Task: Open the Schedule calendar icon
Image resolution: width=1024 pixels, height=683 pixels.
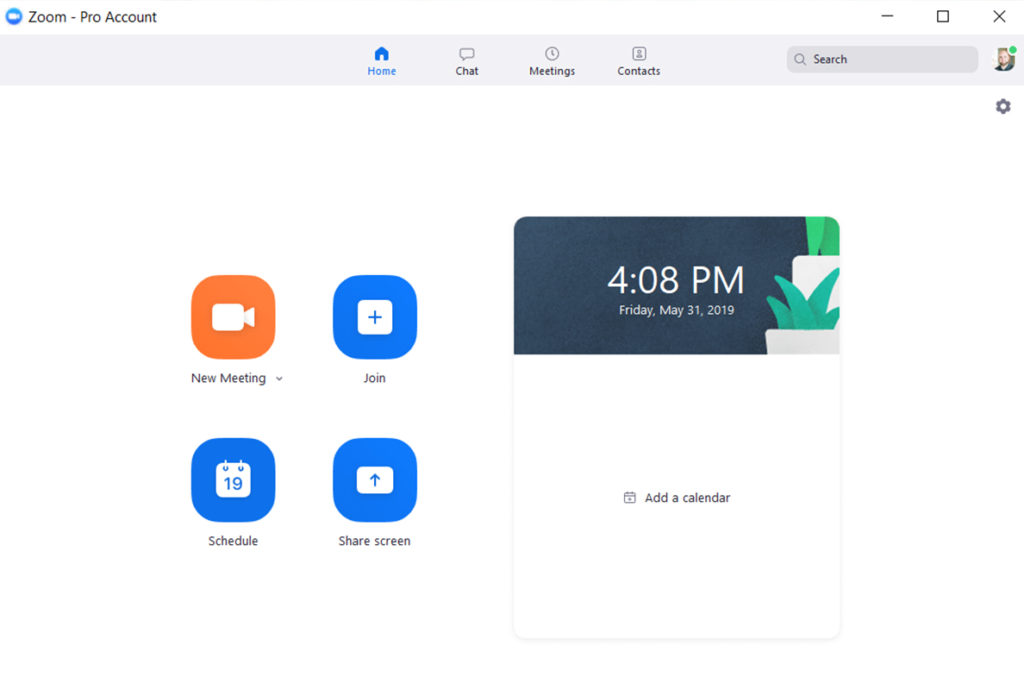Action: (x=233, y=479)
